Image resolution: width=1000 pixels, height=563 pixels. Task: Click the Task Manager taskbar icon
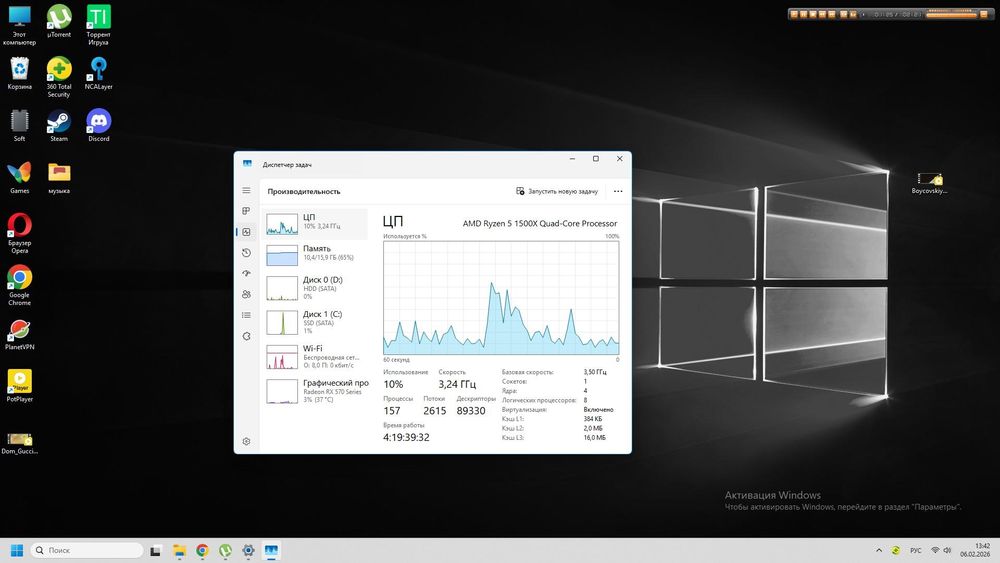[x=271, y=551]
